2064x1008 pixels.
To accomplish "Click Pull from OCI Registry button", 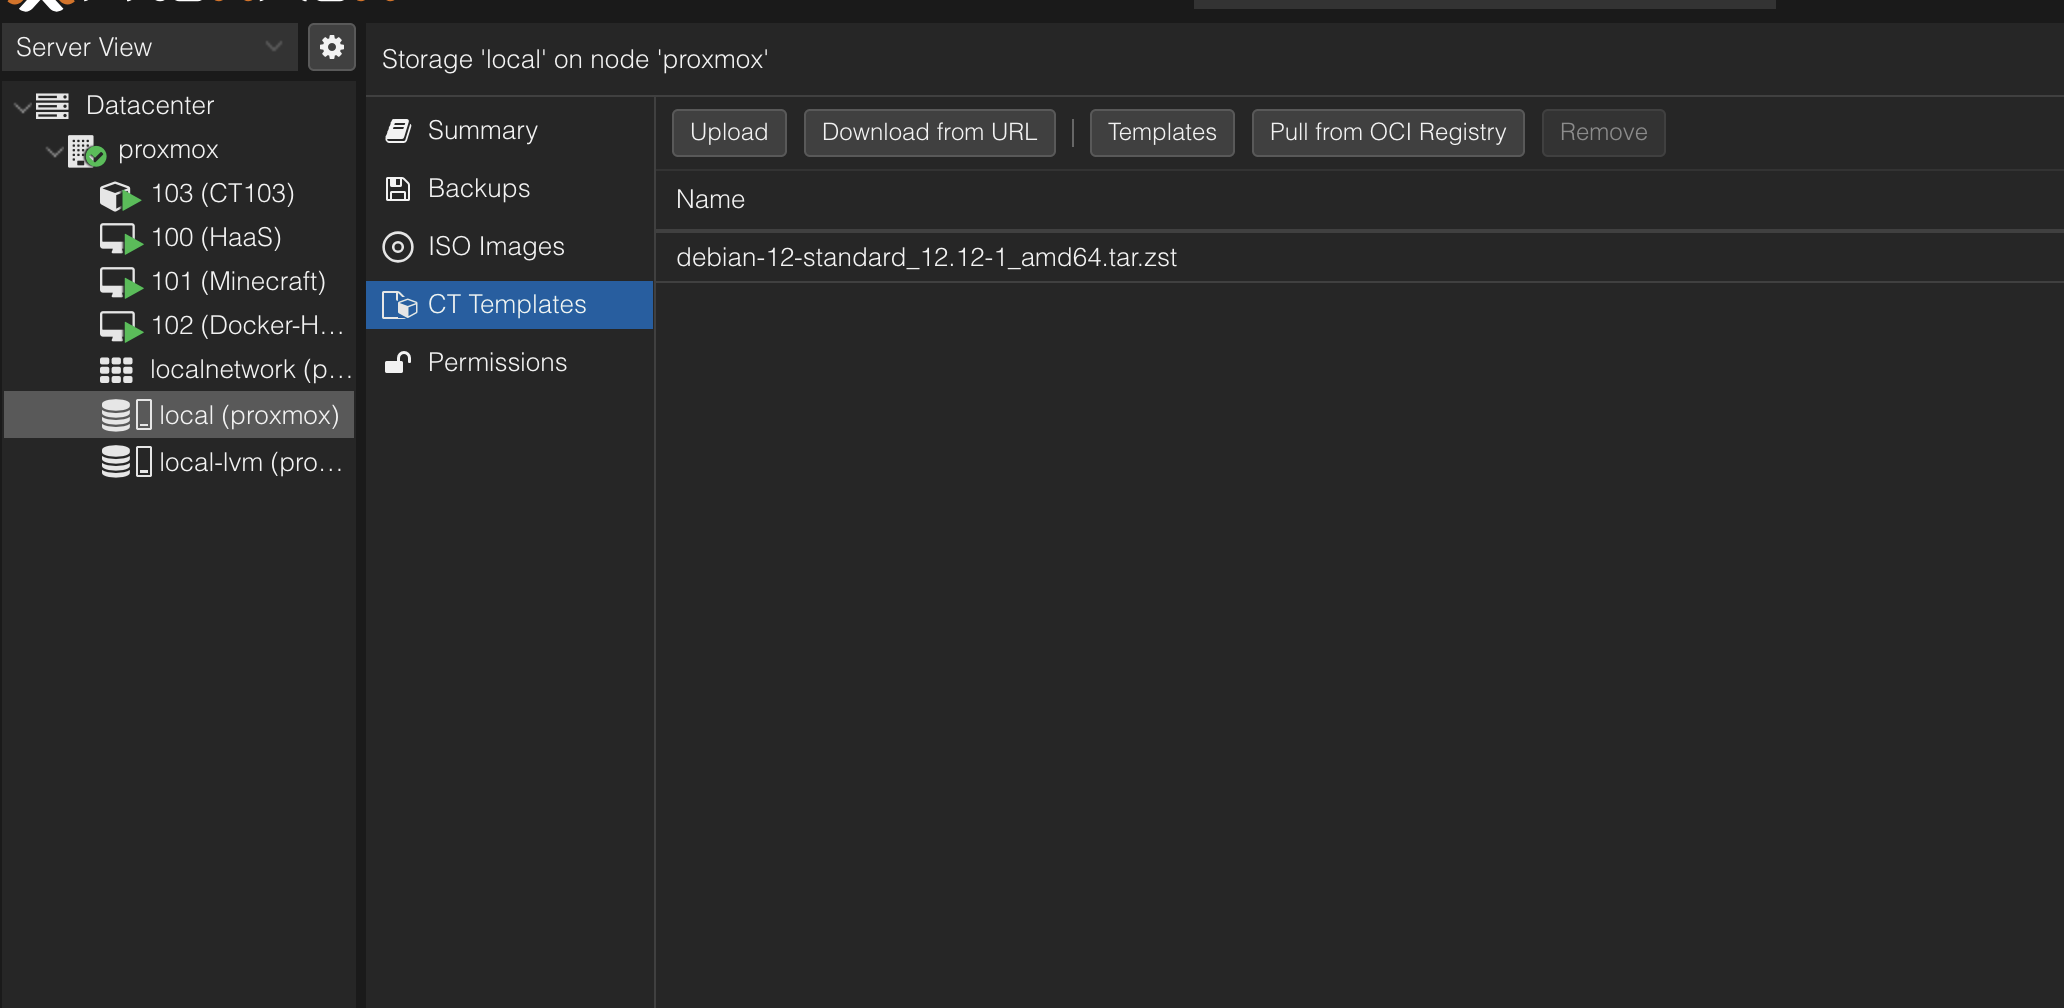I will 1387,133.
